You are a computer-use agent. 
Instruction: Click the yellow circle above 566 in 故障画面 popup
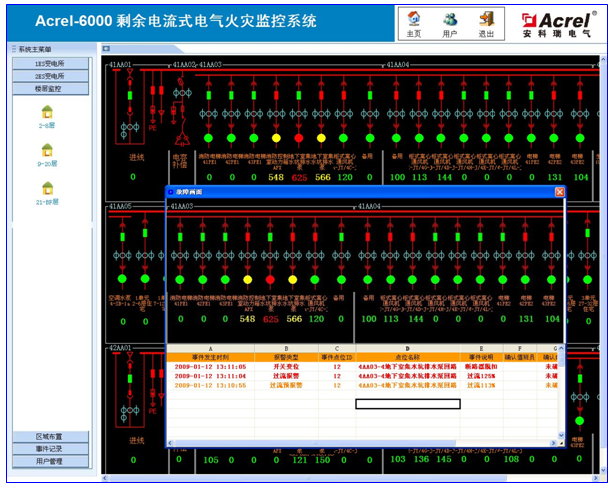(292, 280)
